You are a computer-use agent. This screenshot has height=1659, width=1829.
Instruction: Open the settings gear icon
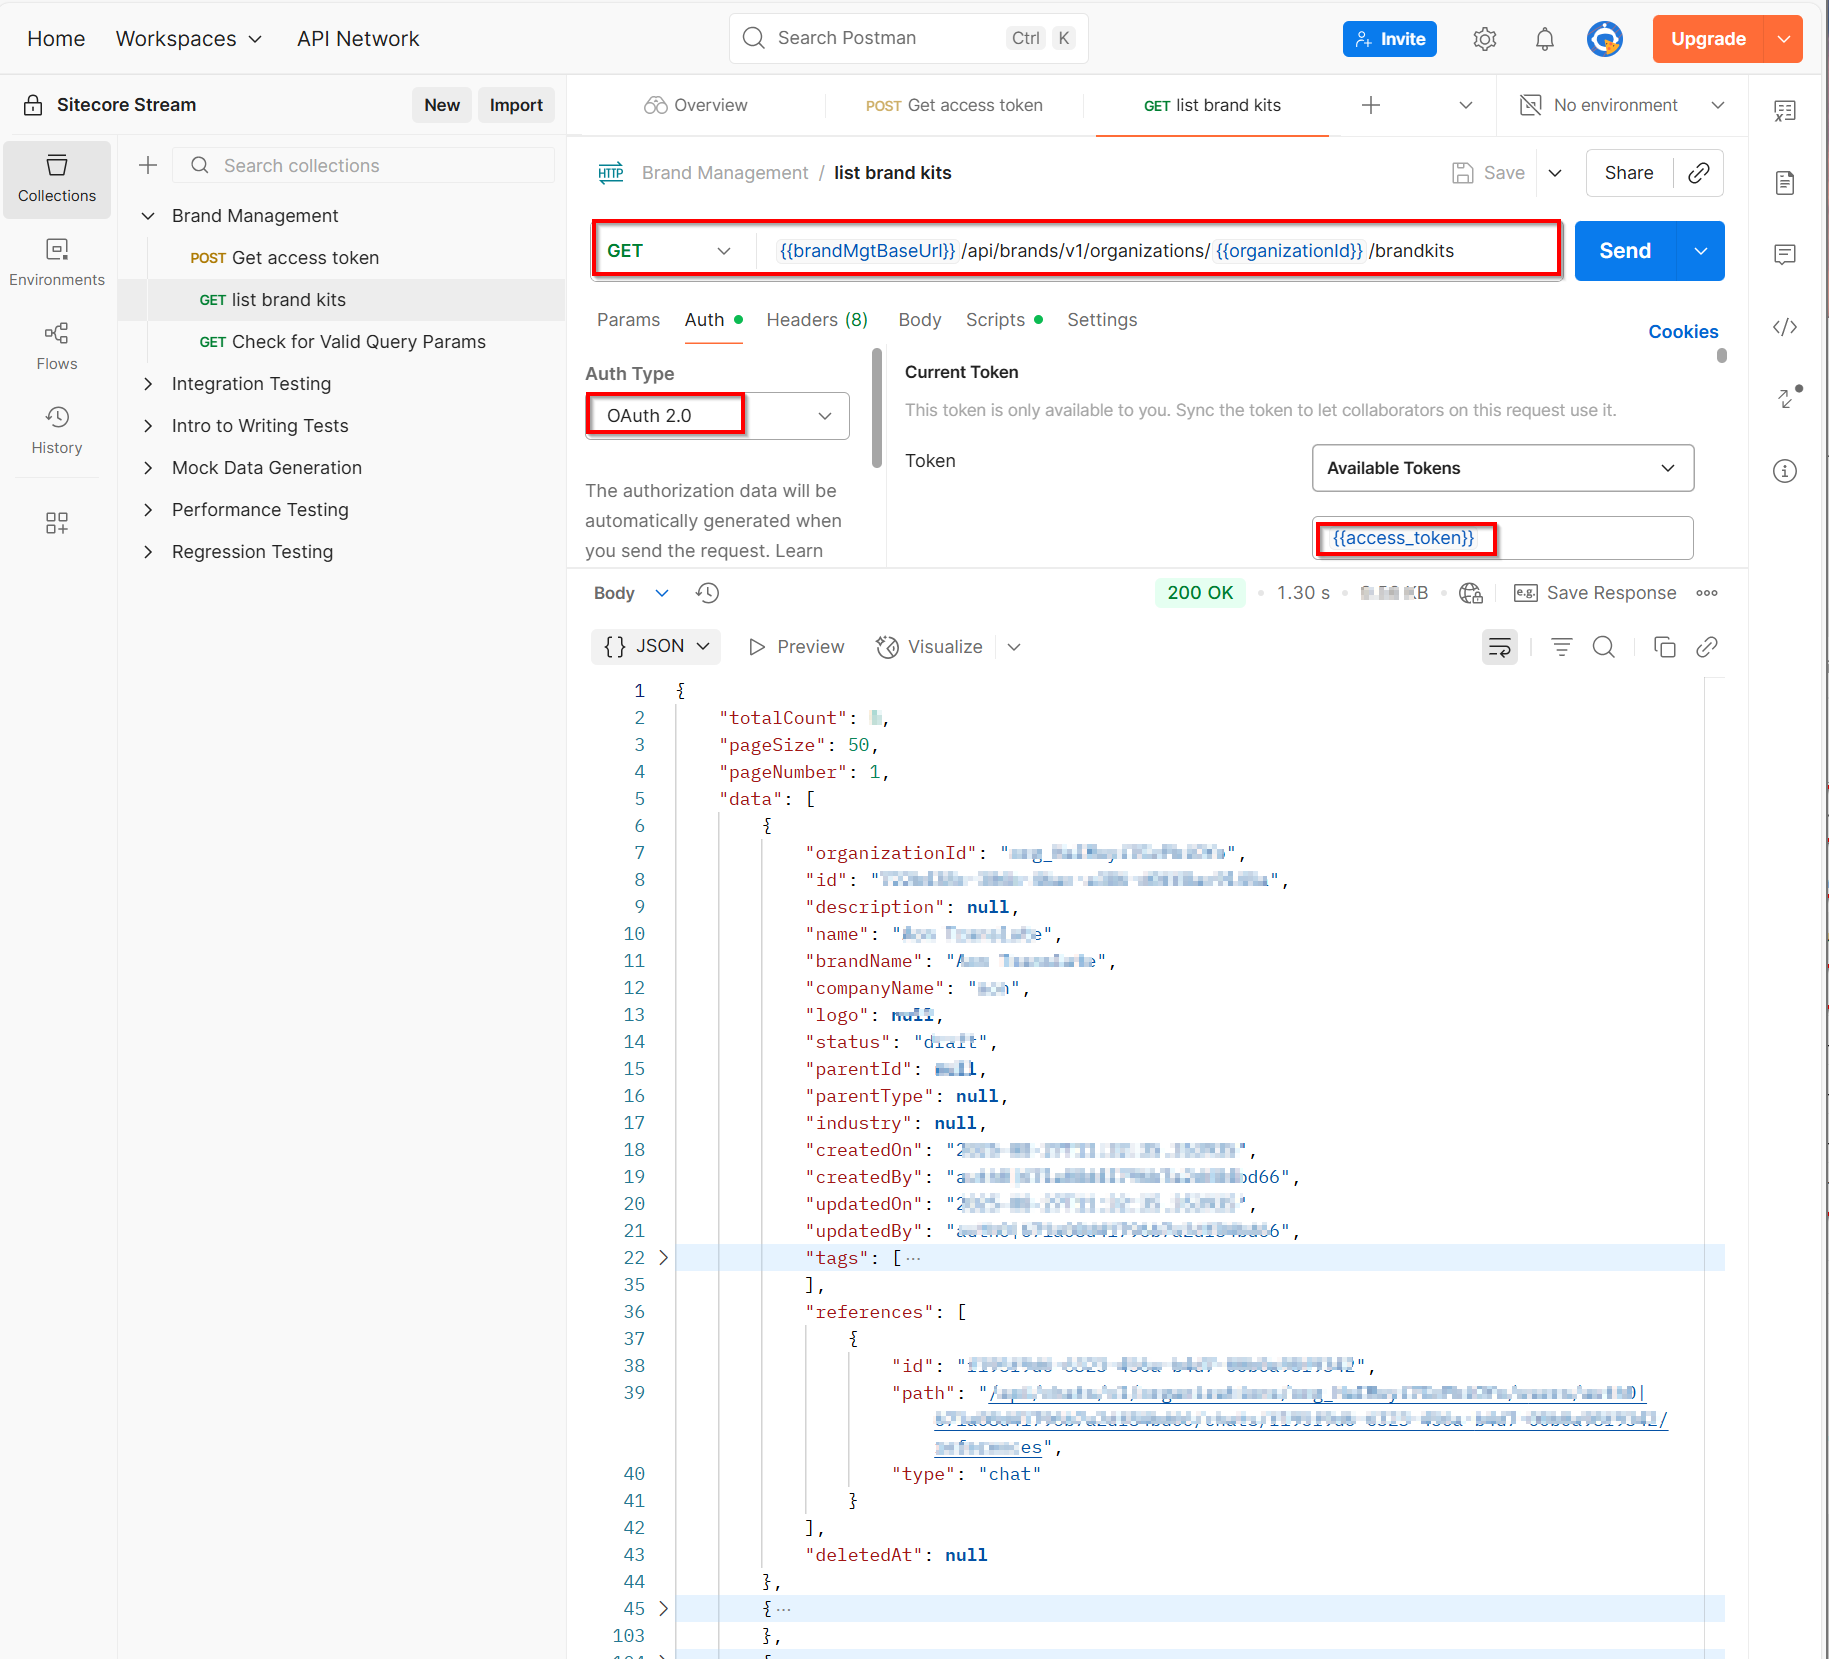(1484, 39)
